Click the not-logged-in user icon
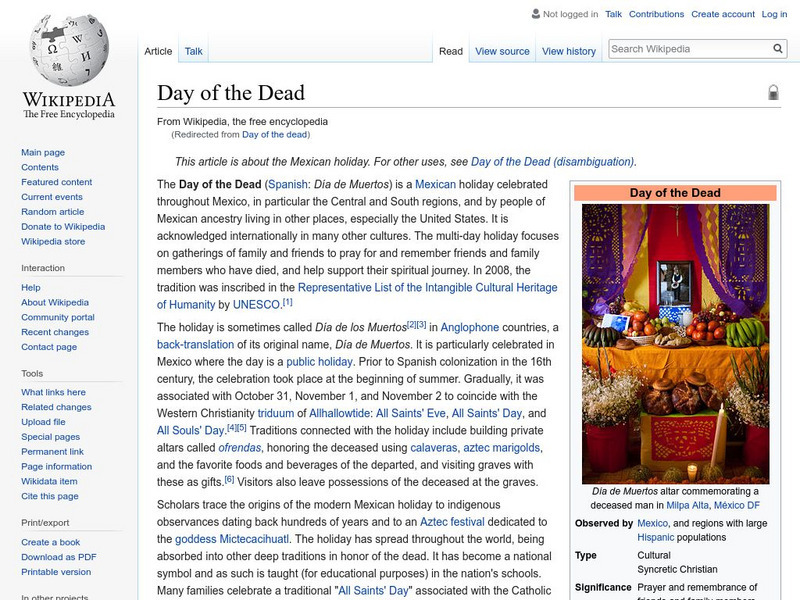This screenshot has width=800, height=600. click(x=536, y=14)
